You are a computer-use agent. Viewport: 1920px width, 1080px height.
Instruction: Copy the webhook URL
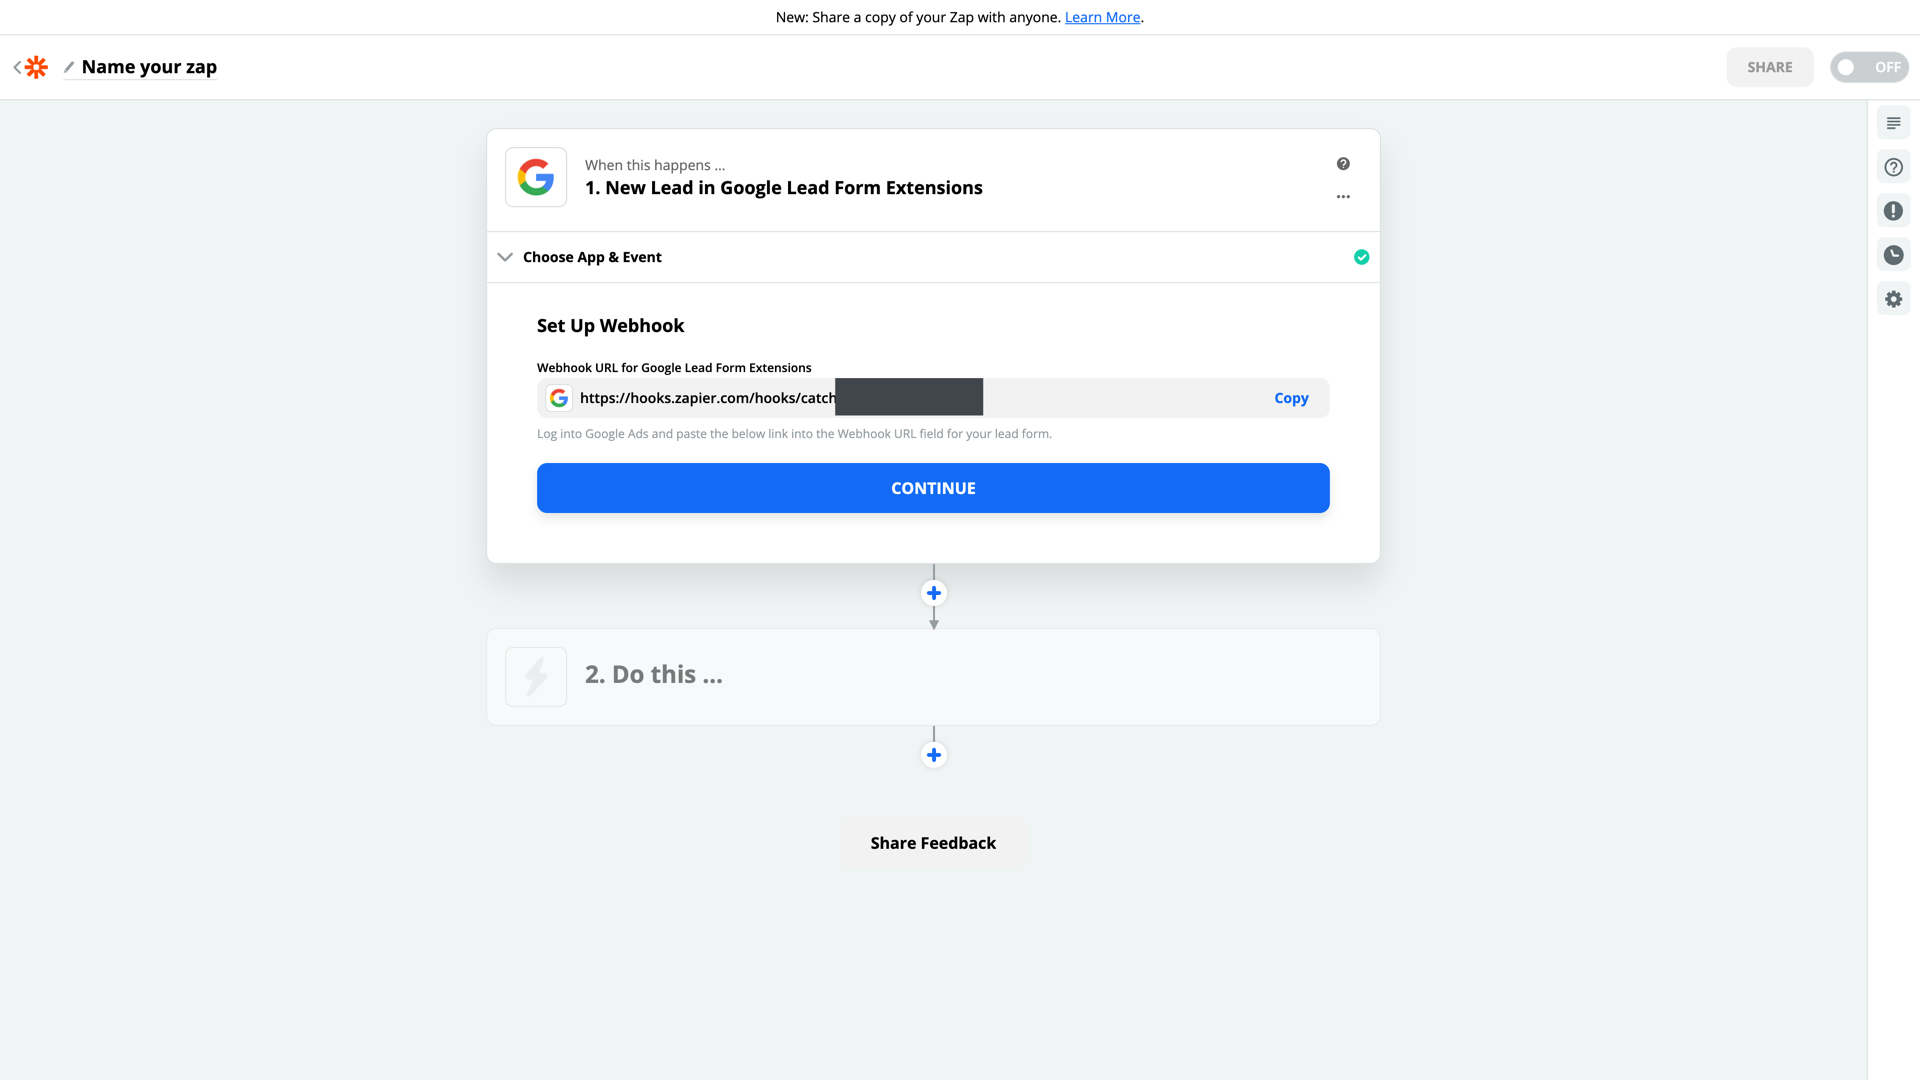1291,398
